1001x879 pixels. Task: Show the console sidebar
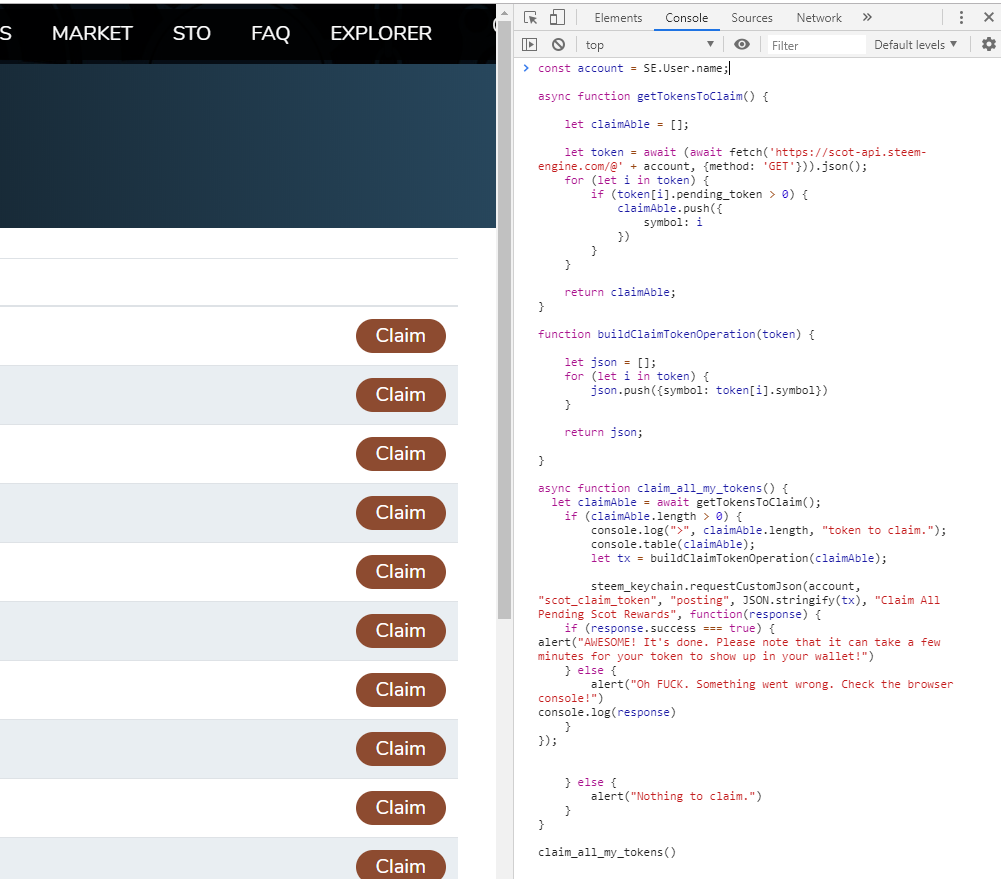(530, 45)
